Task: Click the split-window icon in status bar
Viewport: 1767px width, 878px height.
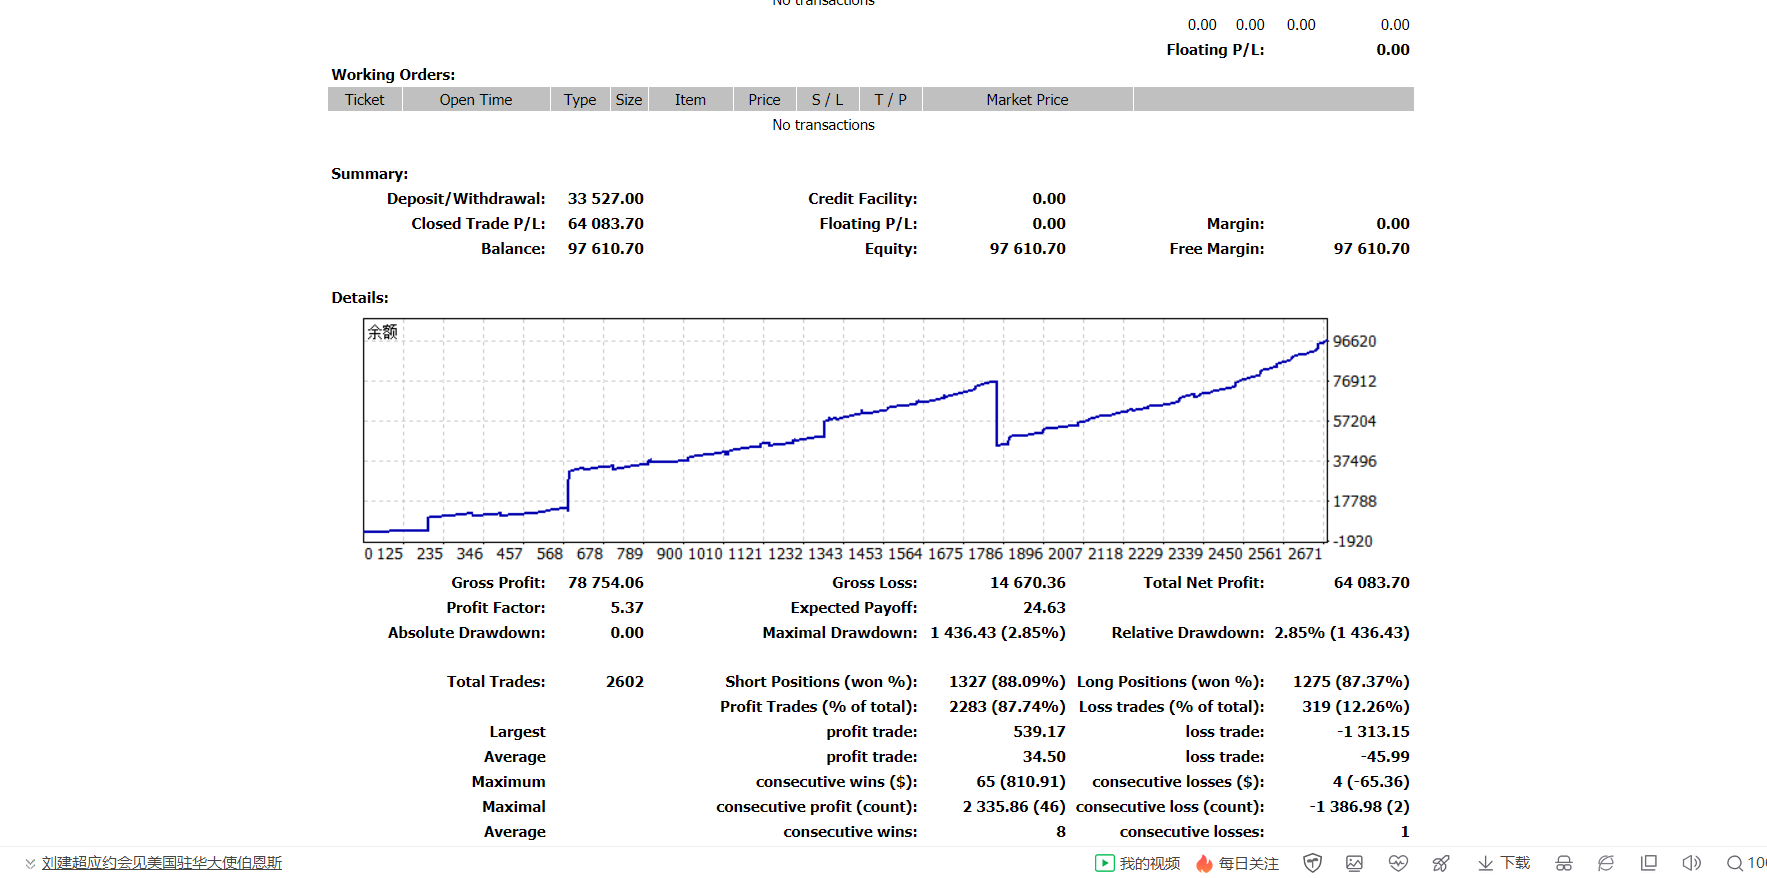Action: (1649, 863)
